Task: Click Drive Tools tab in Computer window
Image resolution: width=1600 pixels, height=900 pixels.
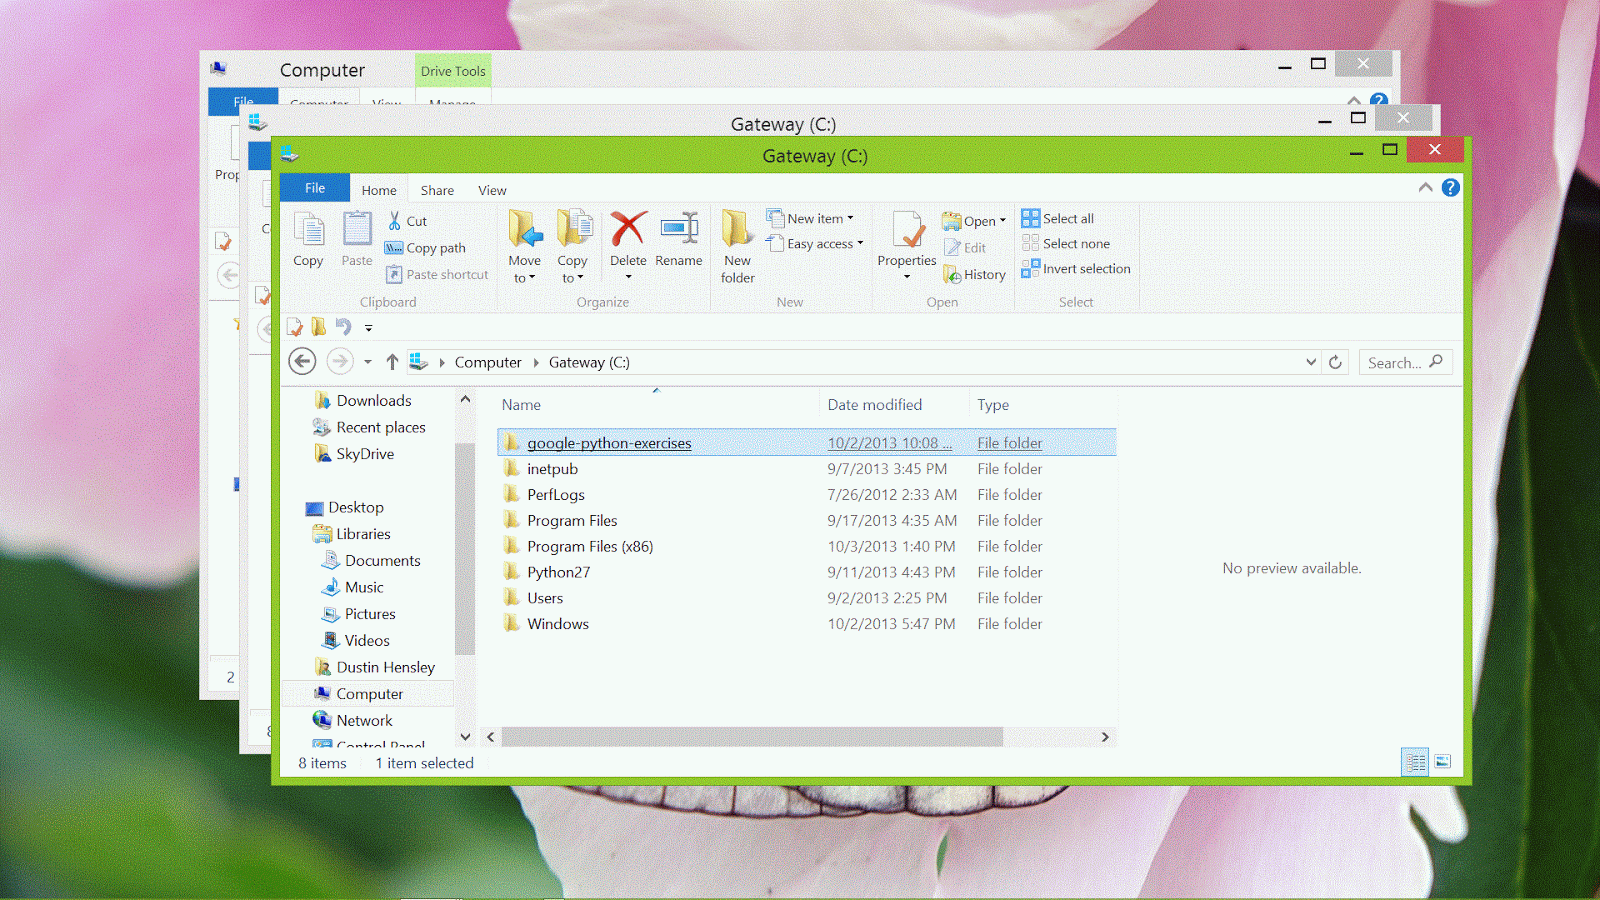Action: click(453, 71)
